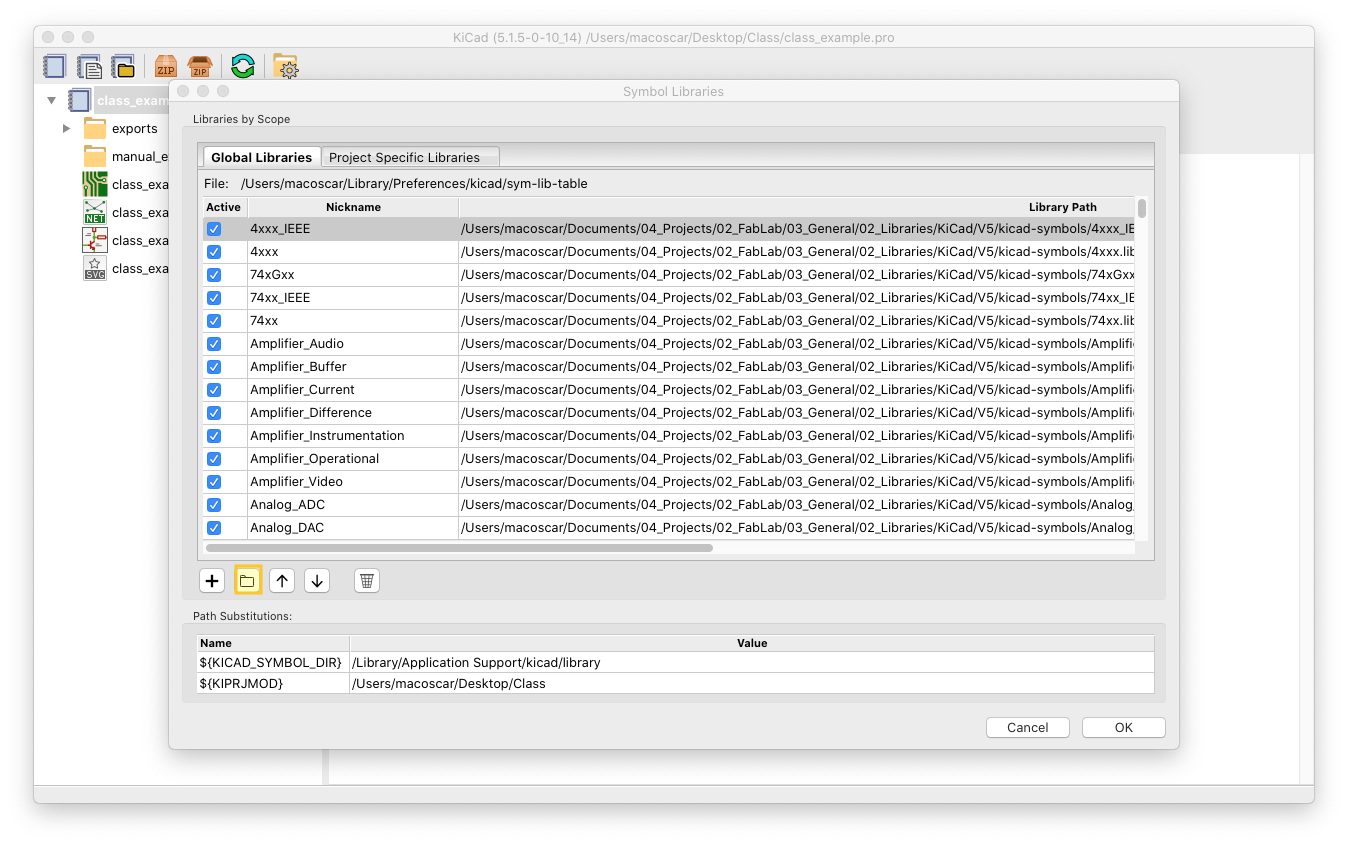Expand the exports folder in project tree
Screen dimensions: 1348x845
tap(66, 128)
